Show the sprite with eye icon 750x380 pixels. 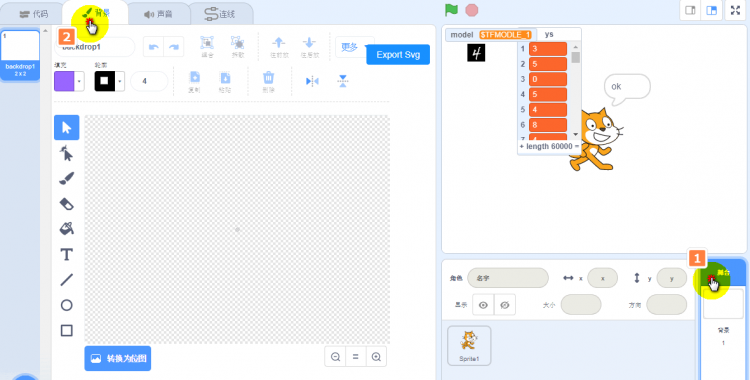coord(483,305)
